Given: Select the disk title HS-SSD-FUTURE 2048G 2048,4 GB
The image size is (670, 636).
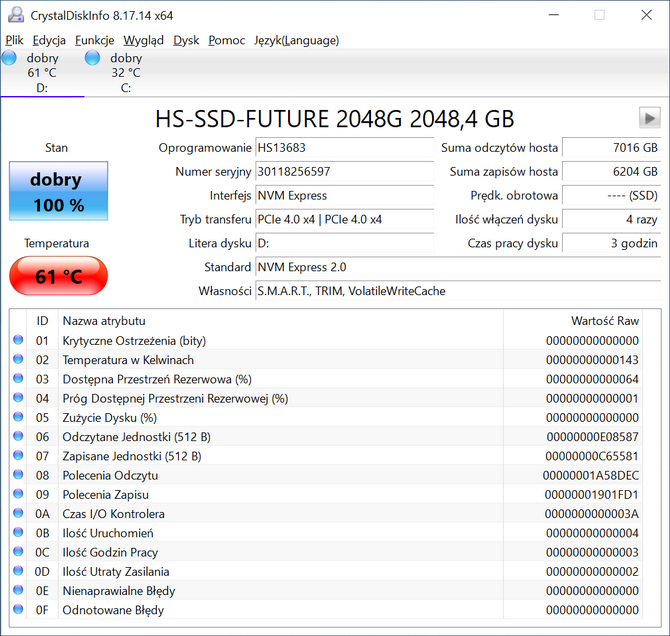Looking at the screenshot, I should click(x=335, y=119).
